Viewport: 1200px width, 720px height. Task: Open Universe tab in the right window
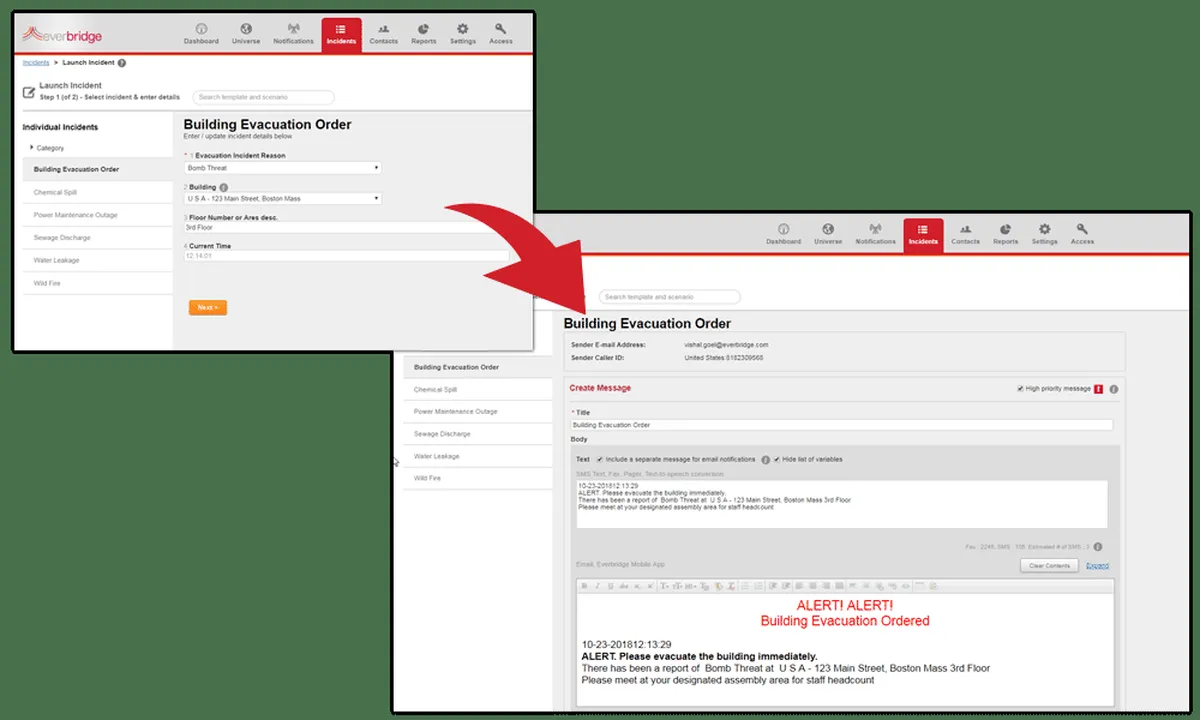coord(828,235)
